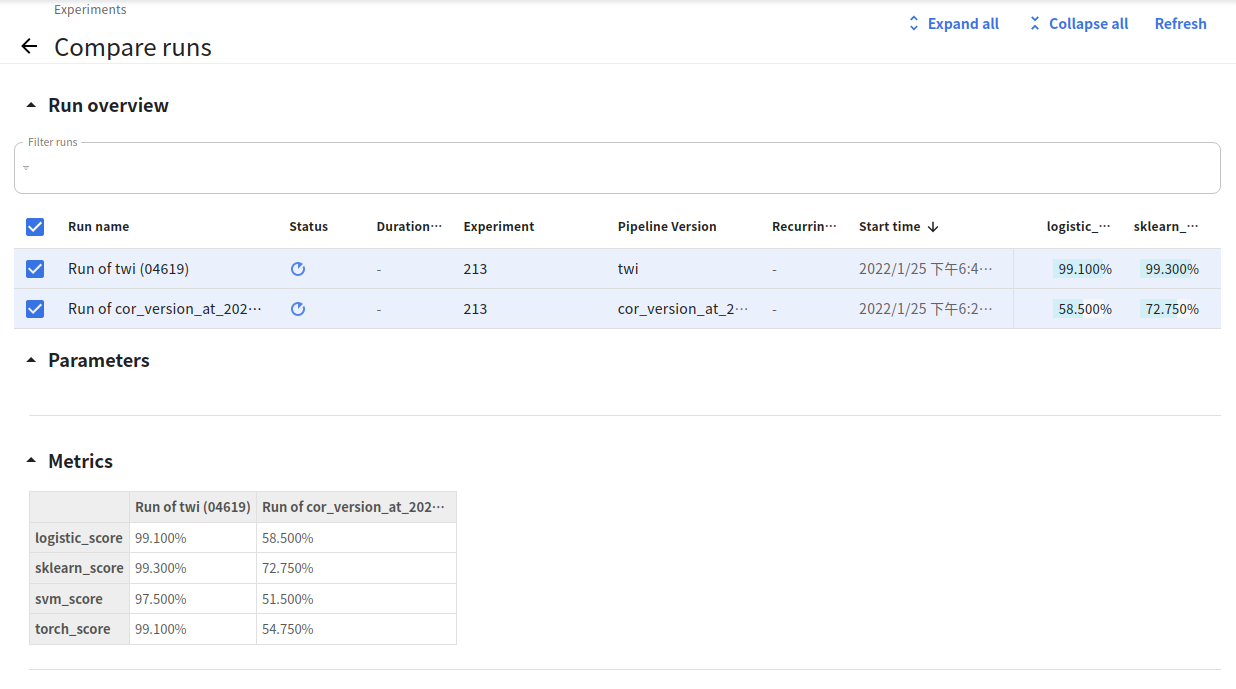The image size is (1236, 689).
Task: Collapse the Metrics section
Action: pos(31,462)
